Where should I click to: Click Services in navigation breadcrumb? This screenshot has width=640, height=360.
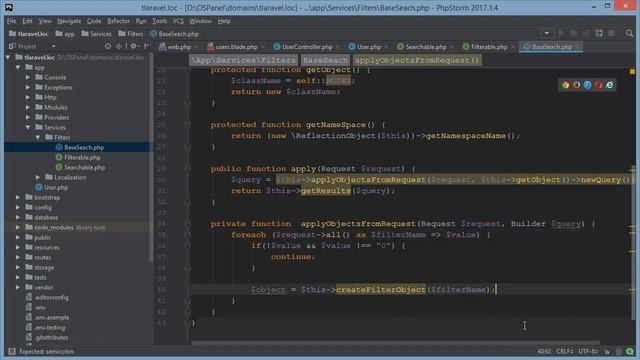click(96, 34)
